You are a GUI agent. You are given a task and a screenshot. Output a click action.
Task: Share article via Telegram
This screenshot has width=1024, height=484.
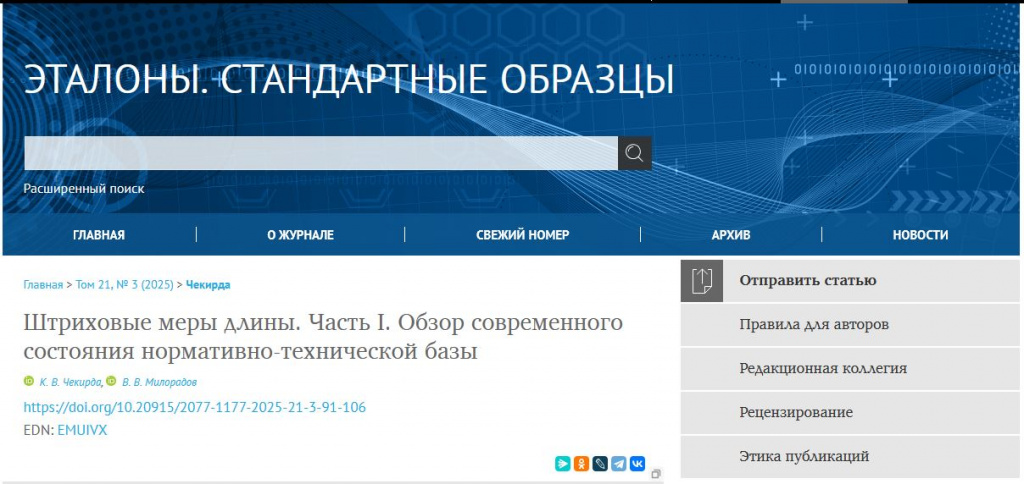618,464
